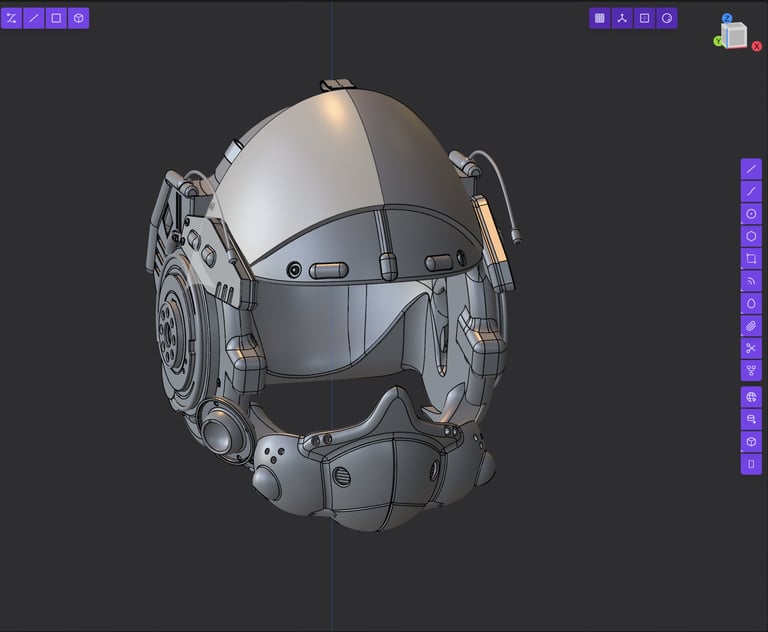768x632 pixels.
Task: Select the Box cube tool in right toolbar
Action: click(x=751, y=442)
